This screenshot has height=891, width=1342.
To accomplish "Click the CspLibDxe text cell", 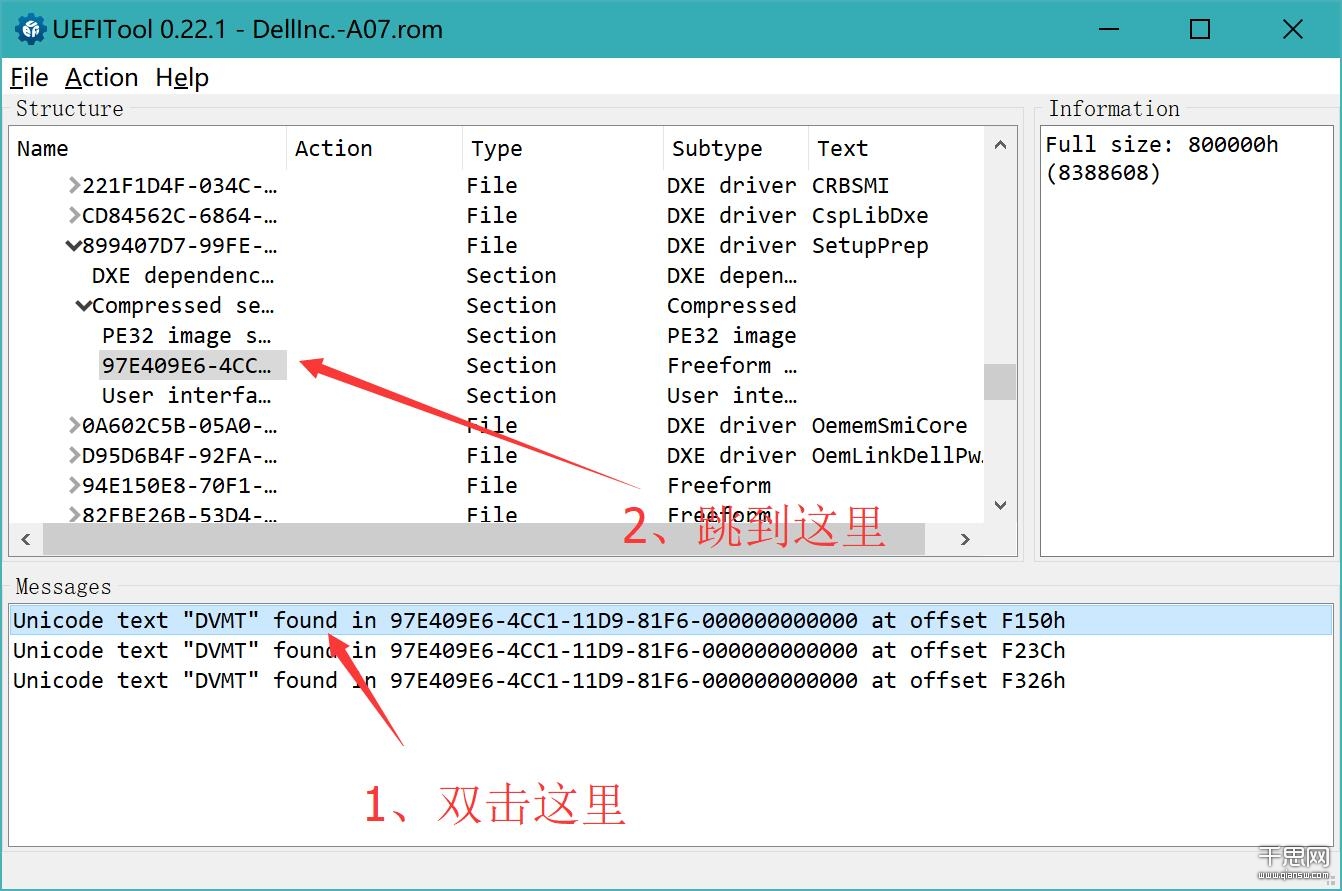I will (870, 215).
